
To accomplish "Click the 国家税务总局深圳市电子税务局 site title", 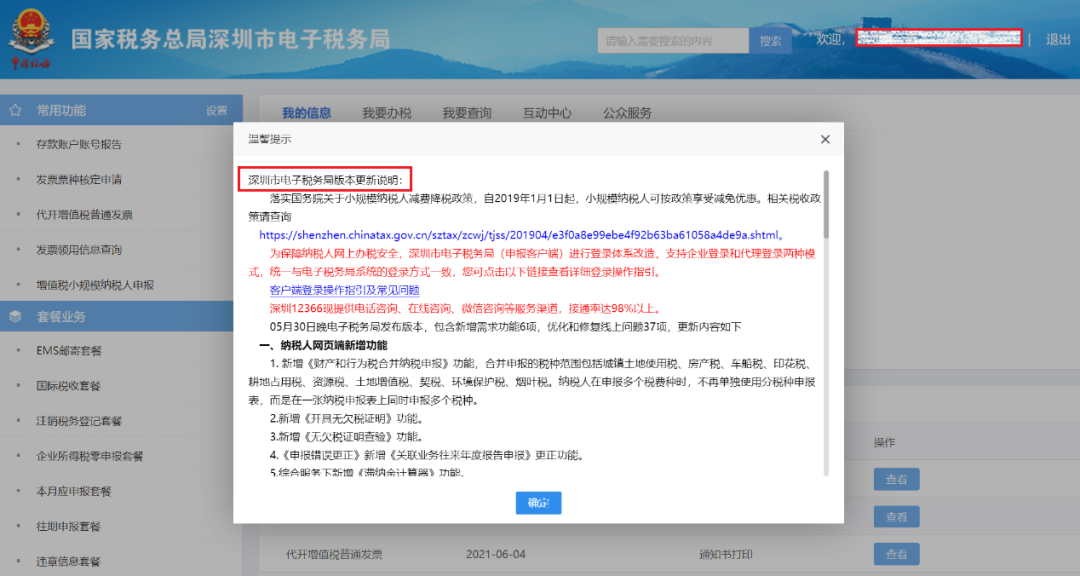I will pyautogui.click(x=230, y=39).
